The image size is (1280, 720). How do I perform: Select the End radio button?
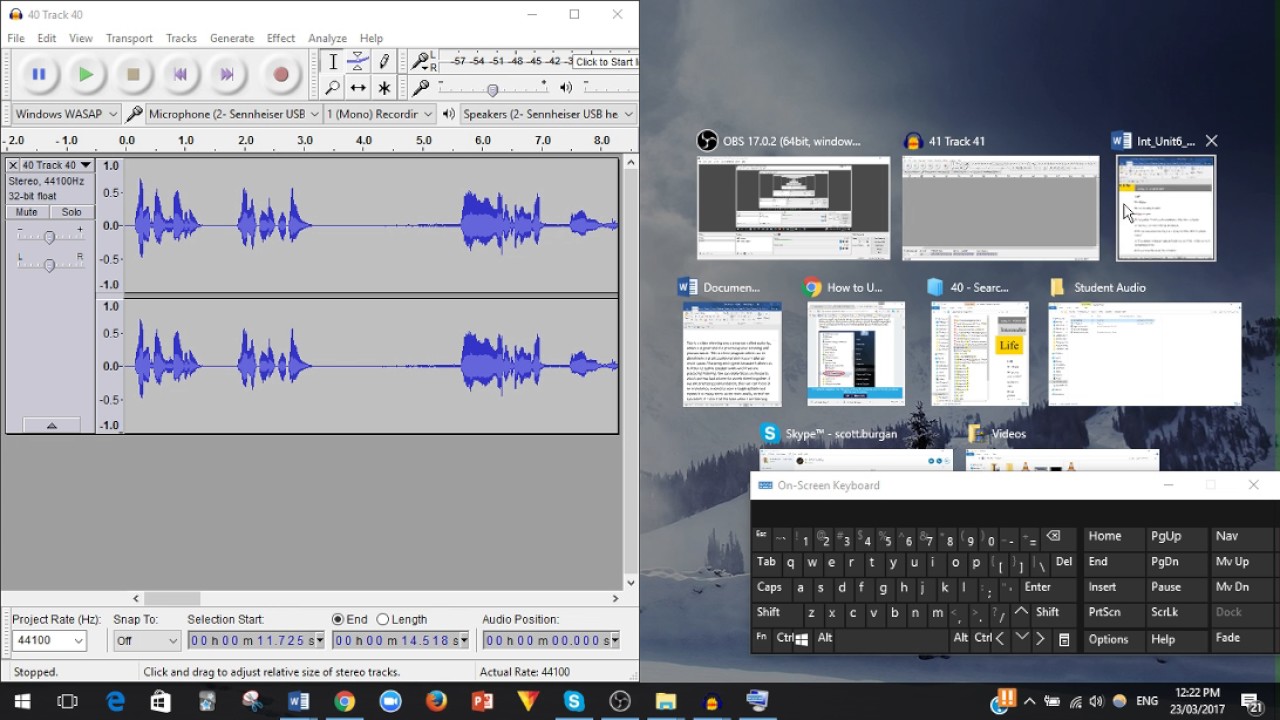[338, 619]
